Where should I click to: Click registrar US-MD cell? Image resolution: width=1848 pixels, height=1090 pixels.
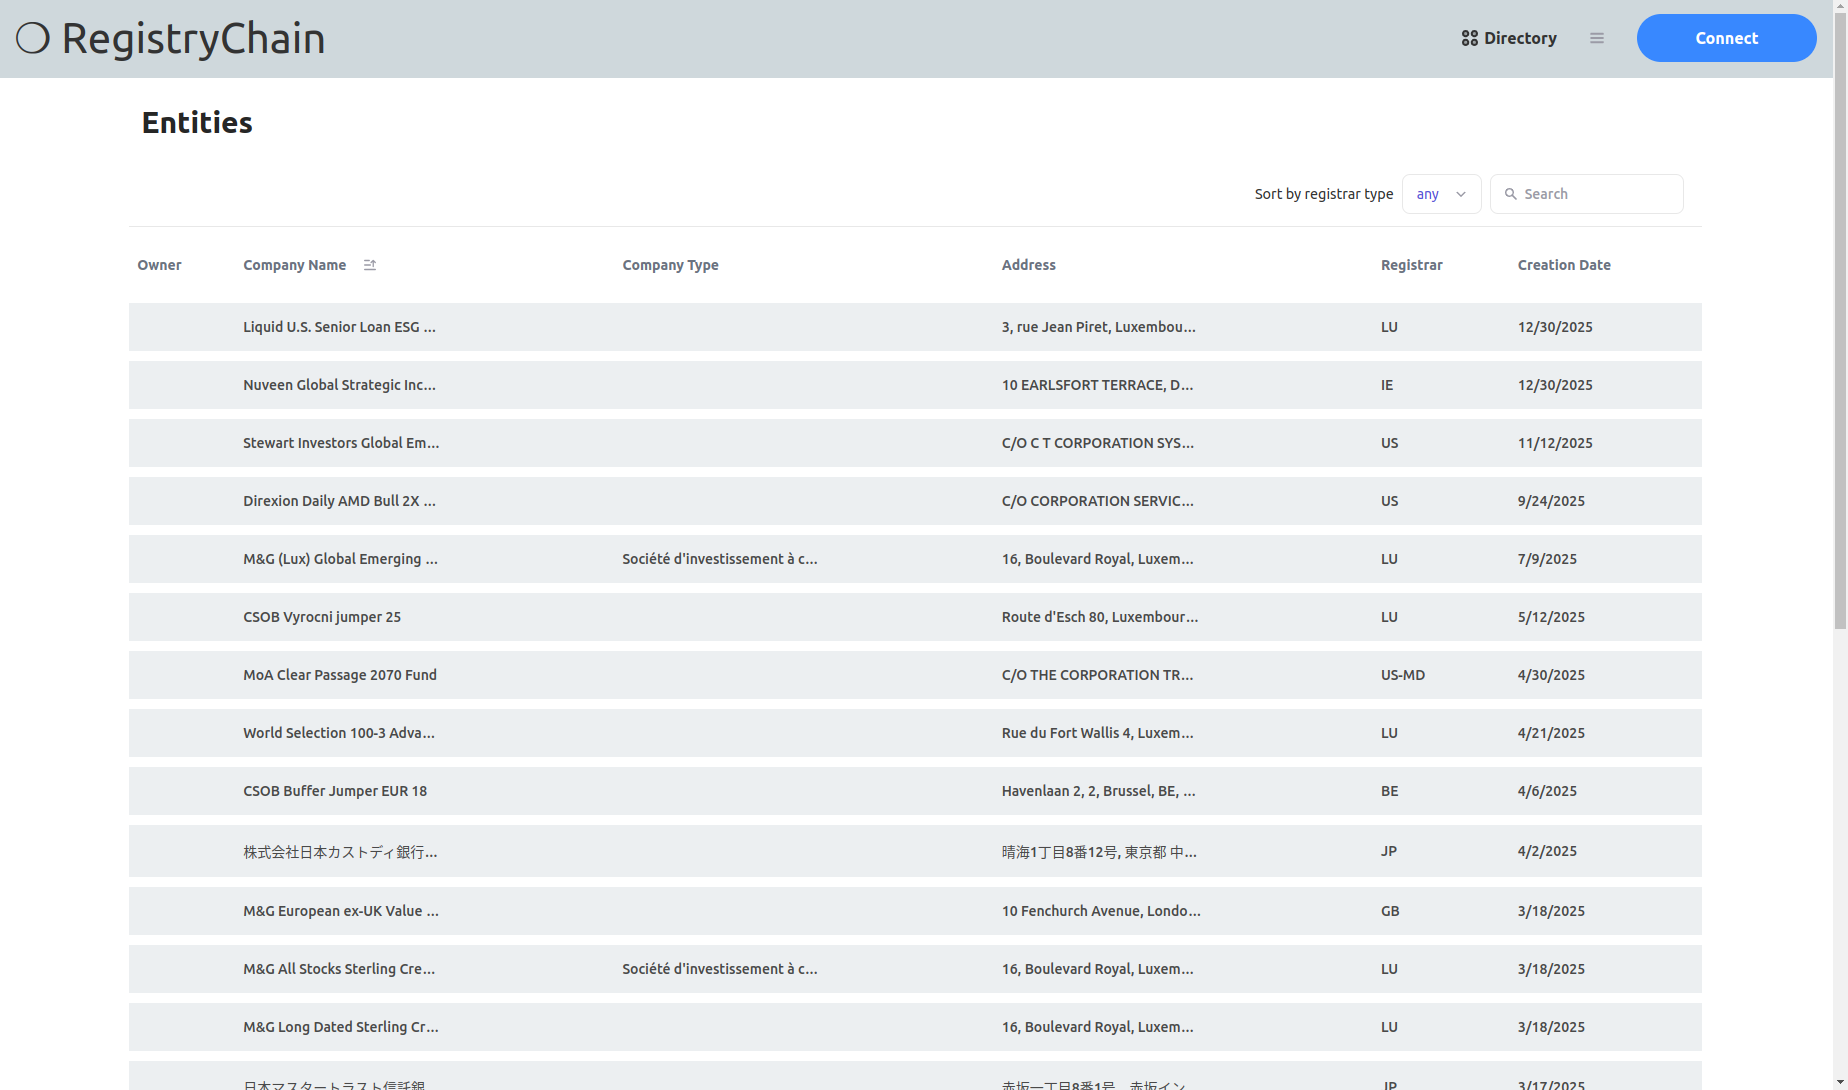point(1403,675)
